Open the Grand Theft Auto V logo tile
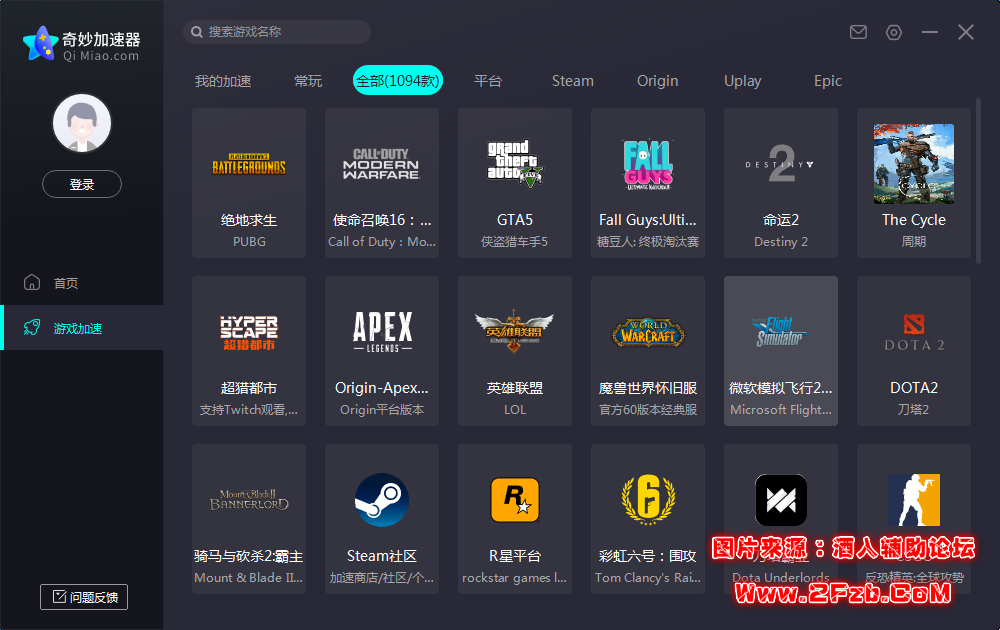The height and width of the screenshot is (630, 1000). point(515,164)
